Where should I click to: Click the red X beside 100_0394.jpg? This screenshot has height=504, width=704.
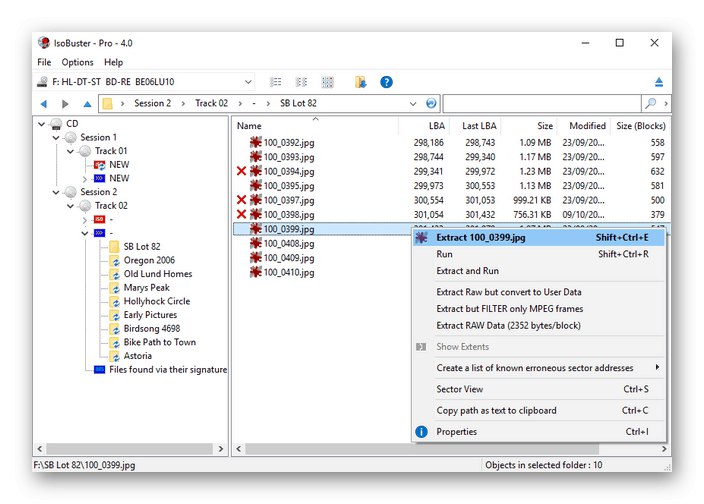[241, 171]
